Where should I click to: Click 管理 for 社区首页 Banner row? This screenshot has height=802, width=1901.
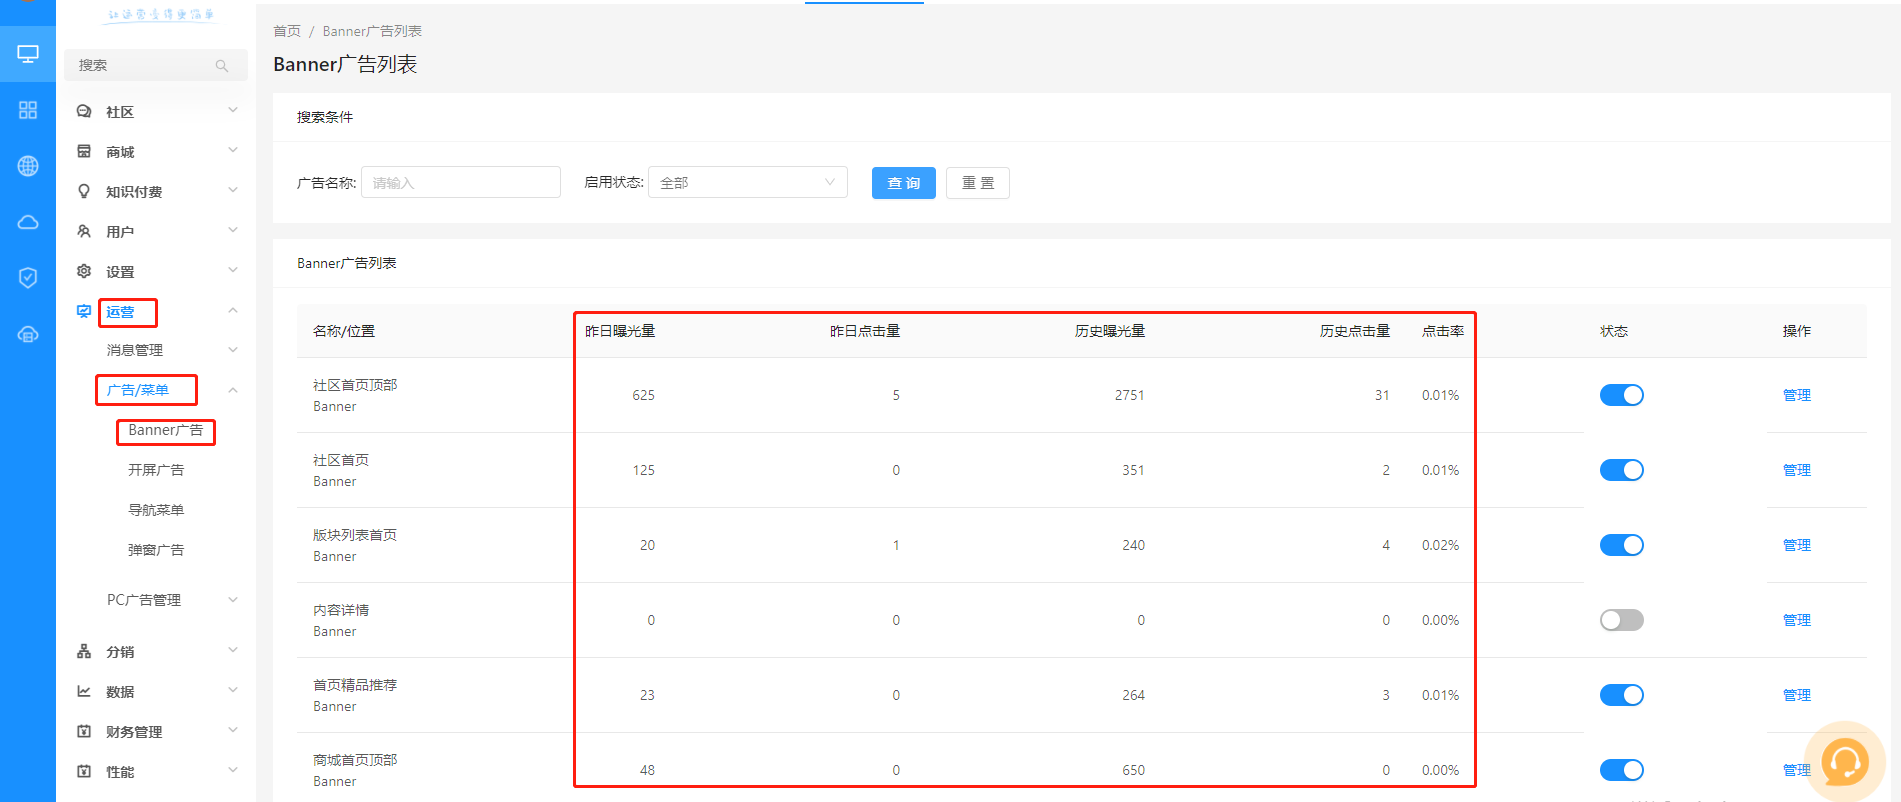click(x=1797, y=470)
